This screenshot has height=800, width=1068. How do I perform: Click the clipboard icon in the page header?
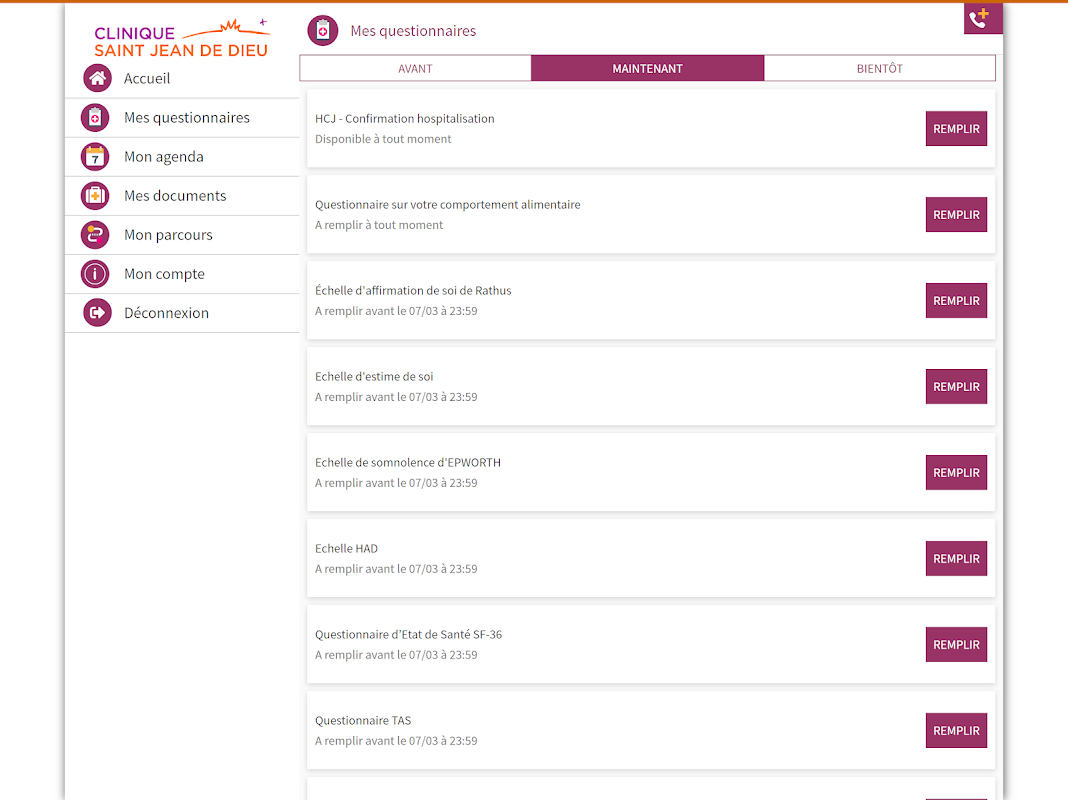coord(323,31)
